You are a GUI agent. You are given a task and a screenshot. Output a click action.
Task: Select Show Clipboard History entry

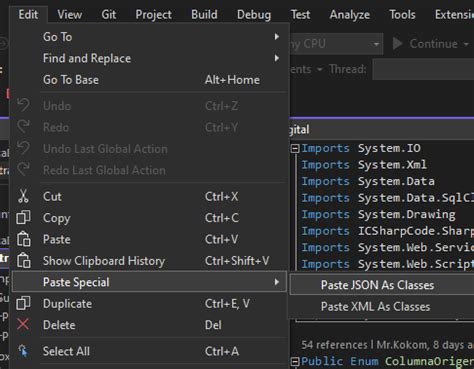[149, 261]
